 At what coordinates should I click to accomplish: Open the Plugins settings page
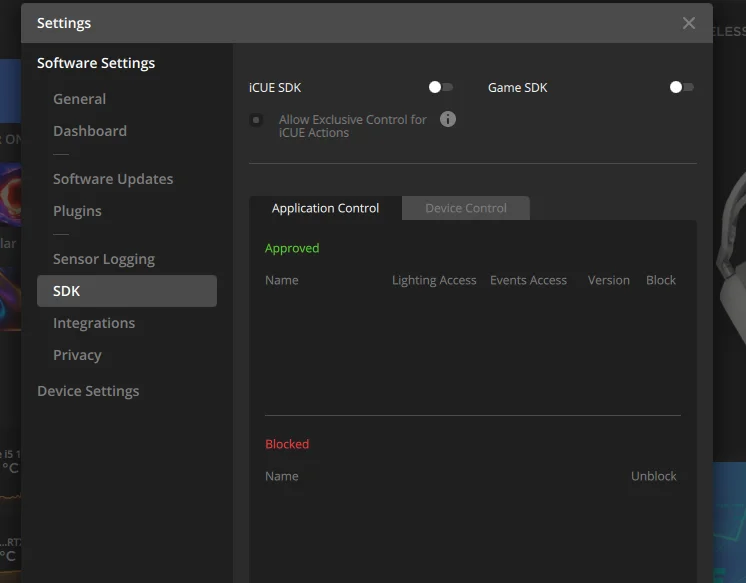pyautogui.click(x=77, y=211)
